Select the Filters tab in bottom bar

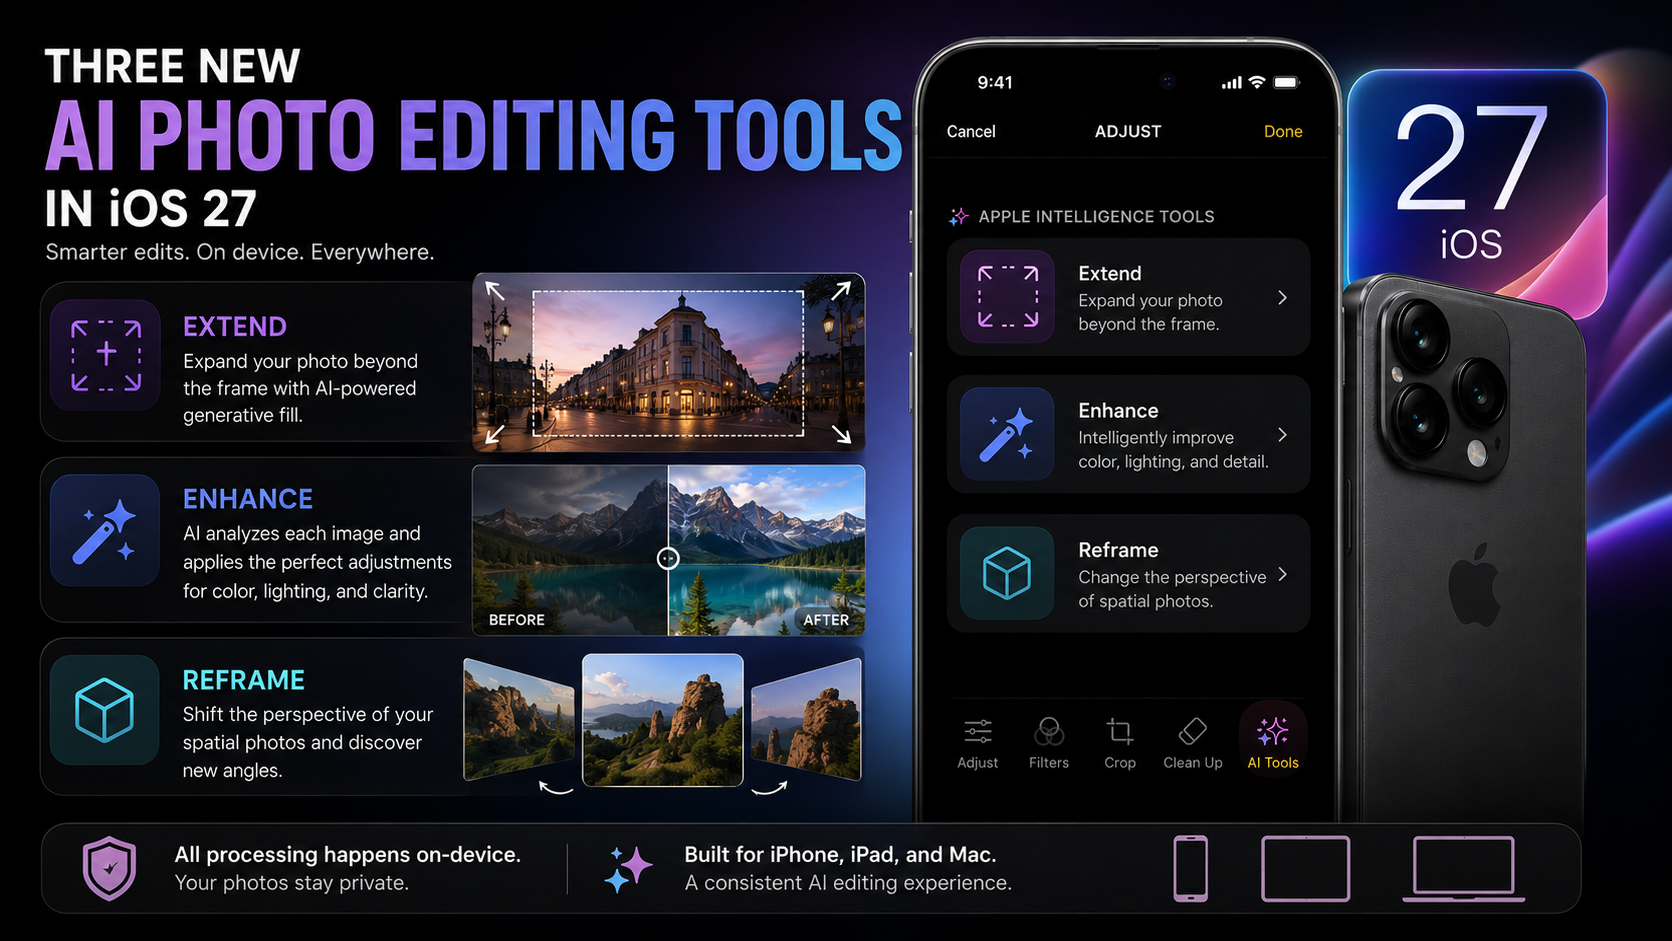click(1049, 743)
